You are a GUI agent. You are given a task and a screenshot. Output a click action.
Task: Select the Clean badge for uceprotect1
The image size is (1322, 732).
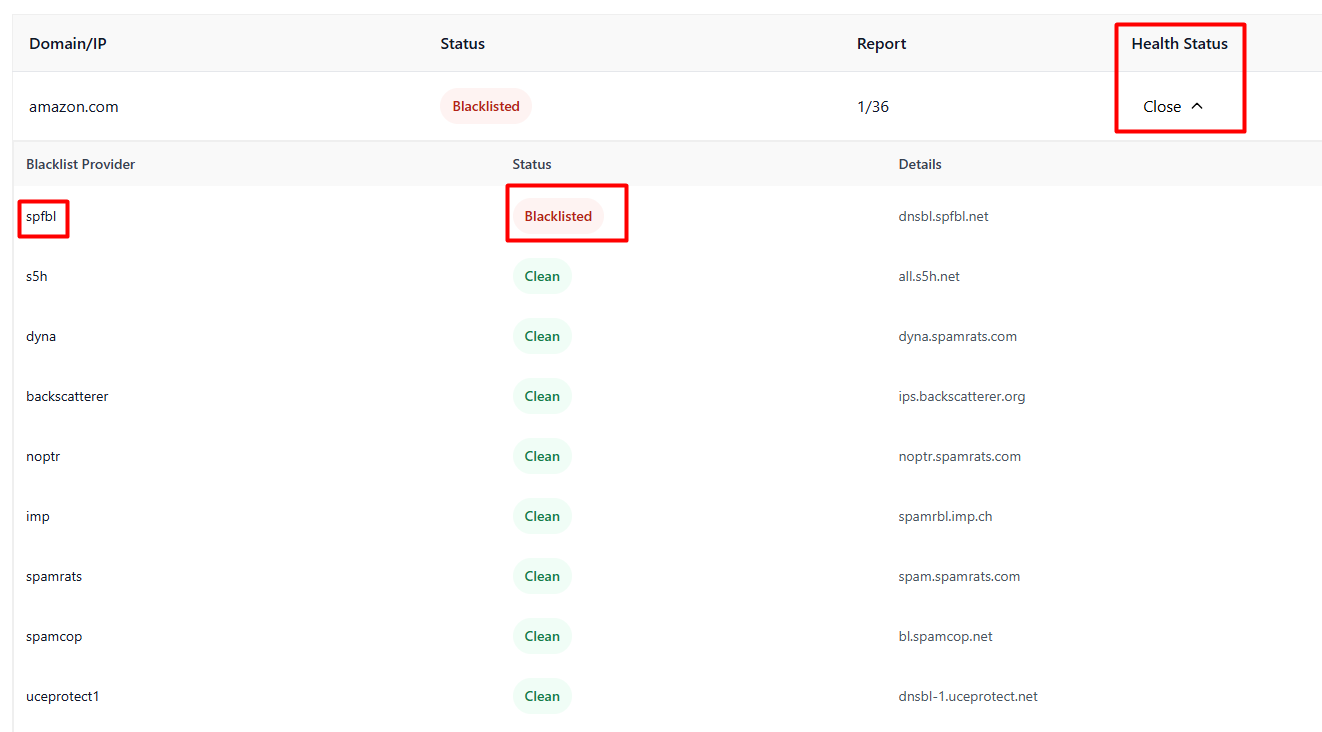[542, 696]
